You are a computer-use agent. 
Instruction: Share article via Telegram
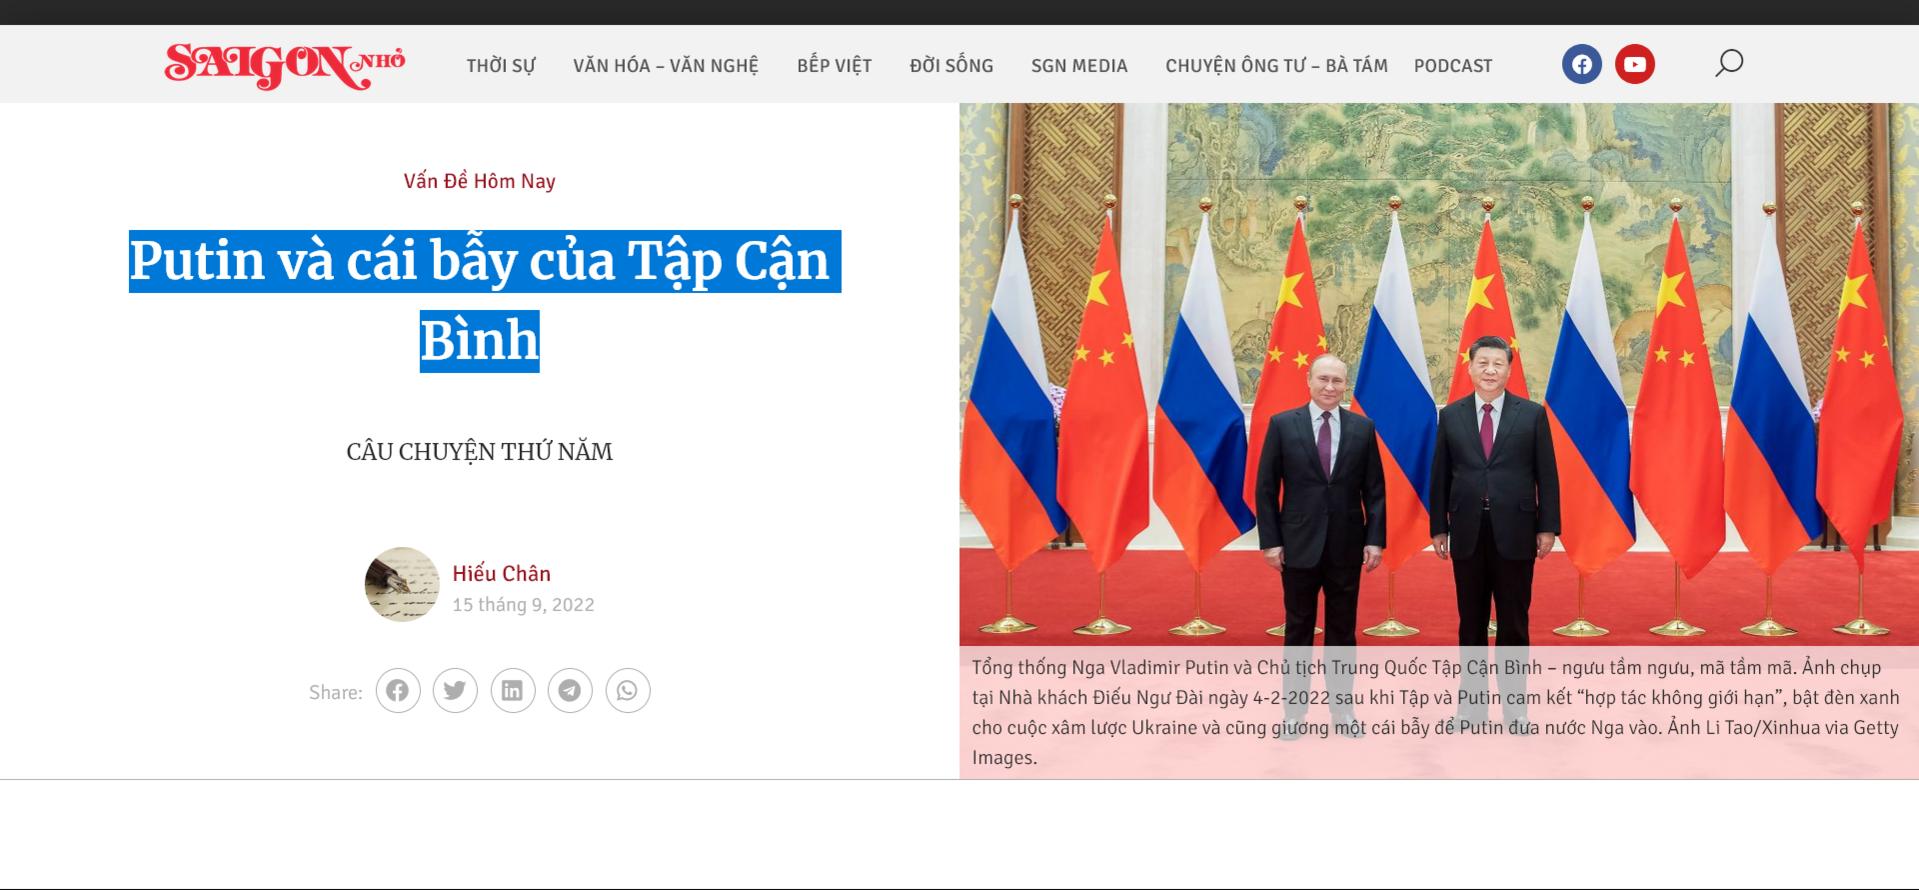[570, 691]
